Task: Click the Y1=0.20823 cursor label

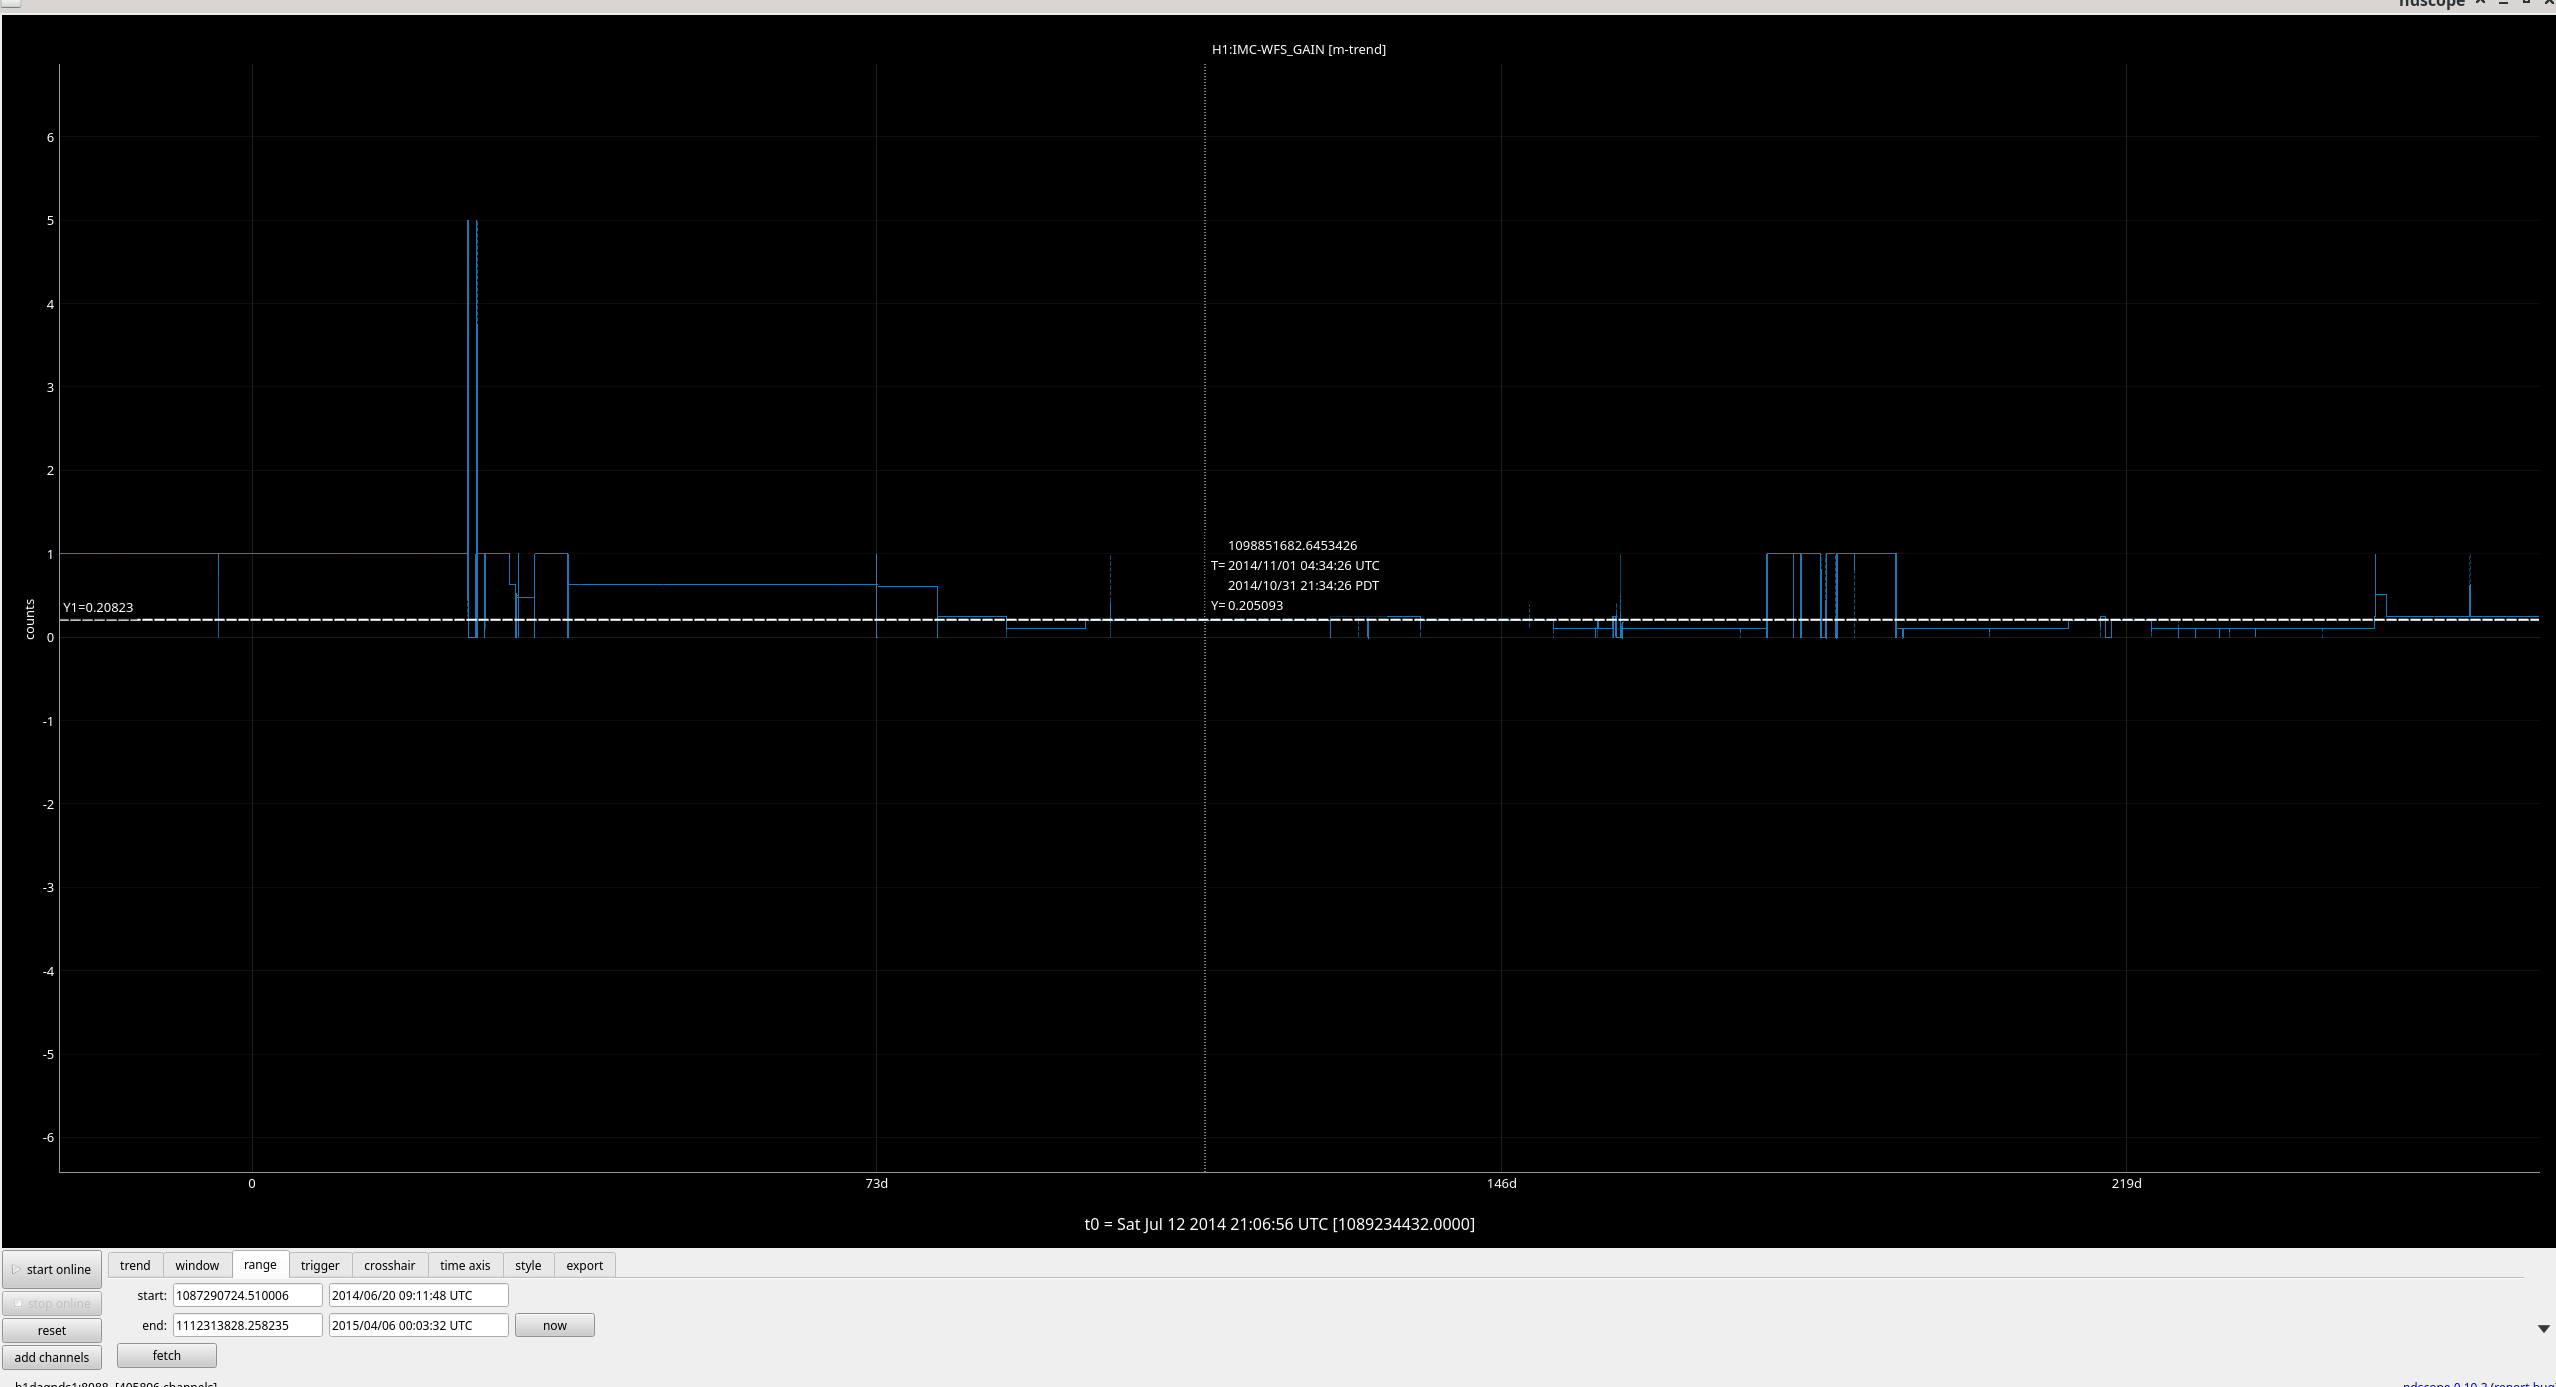Action: pyautogui.click(x=98, y=607)
